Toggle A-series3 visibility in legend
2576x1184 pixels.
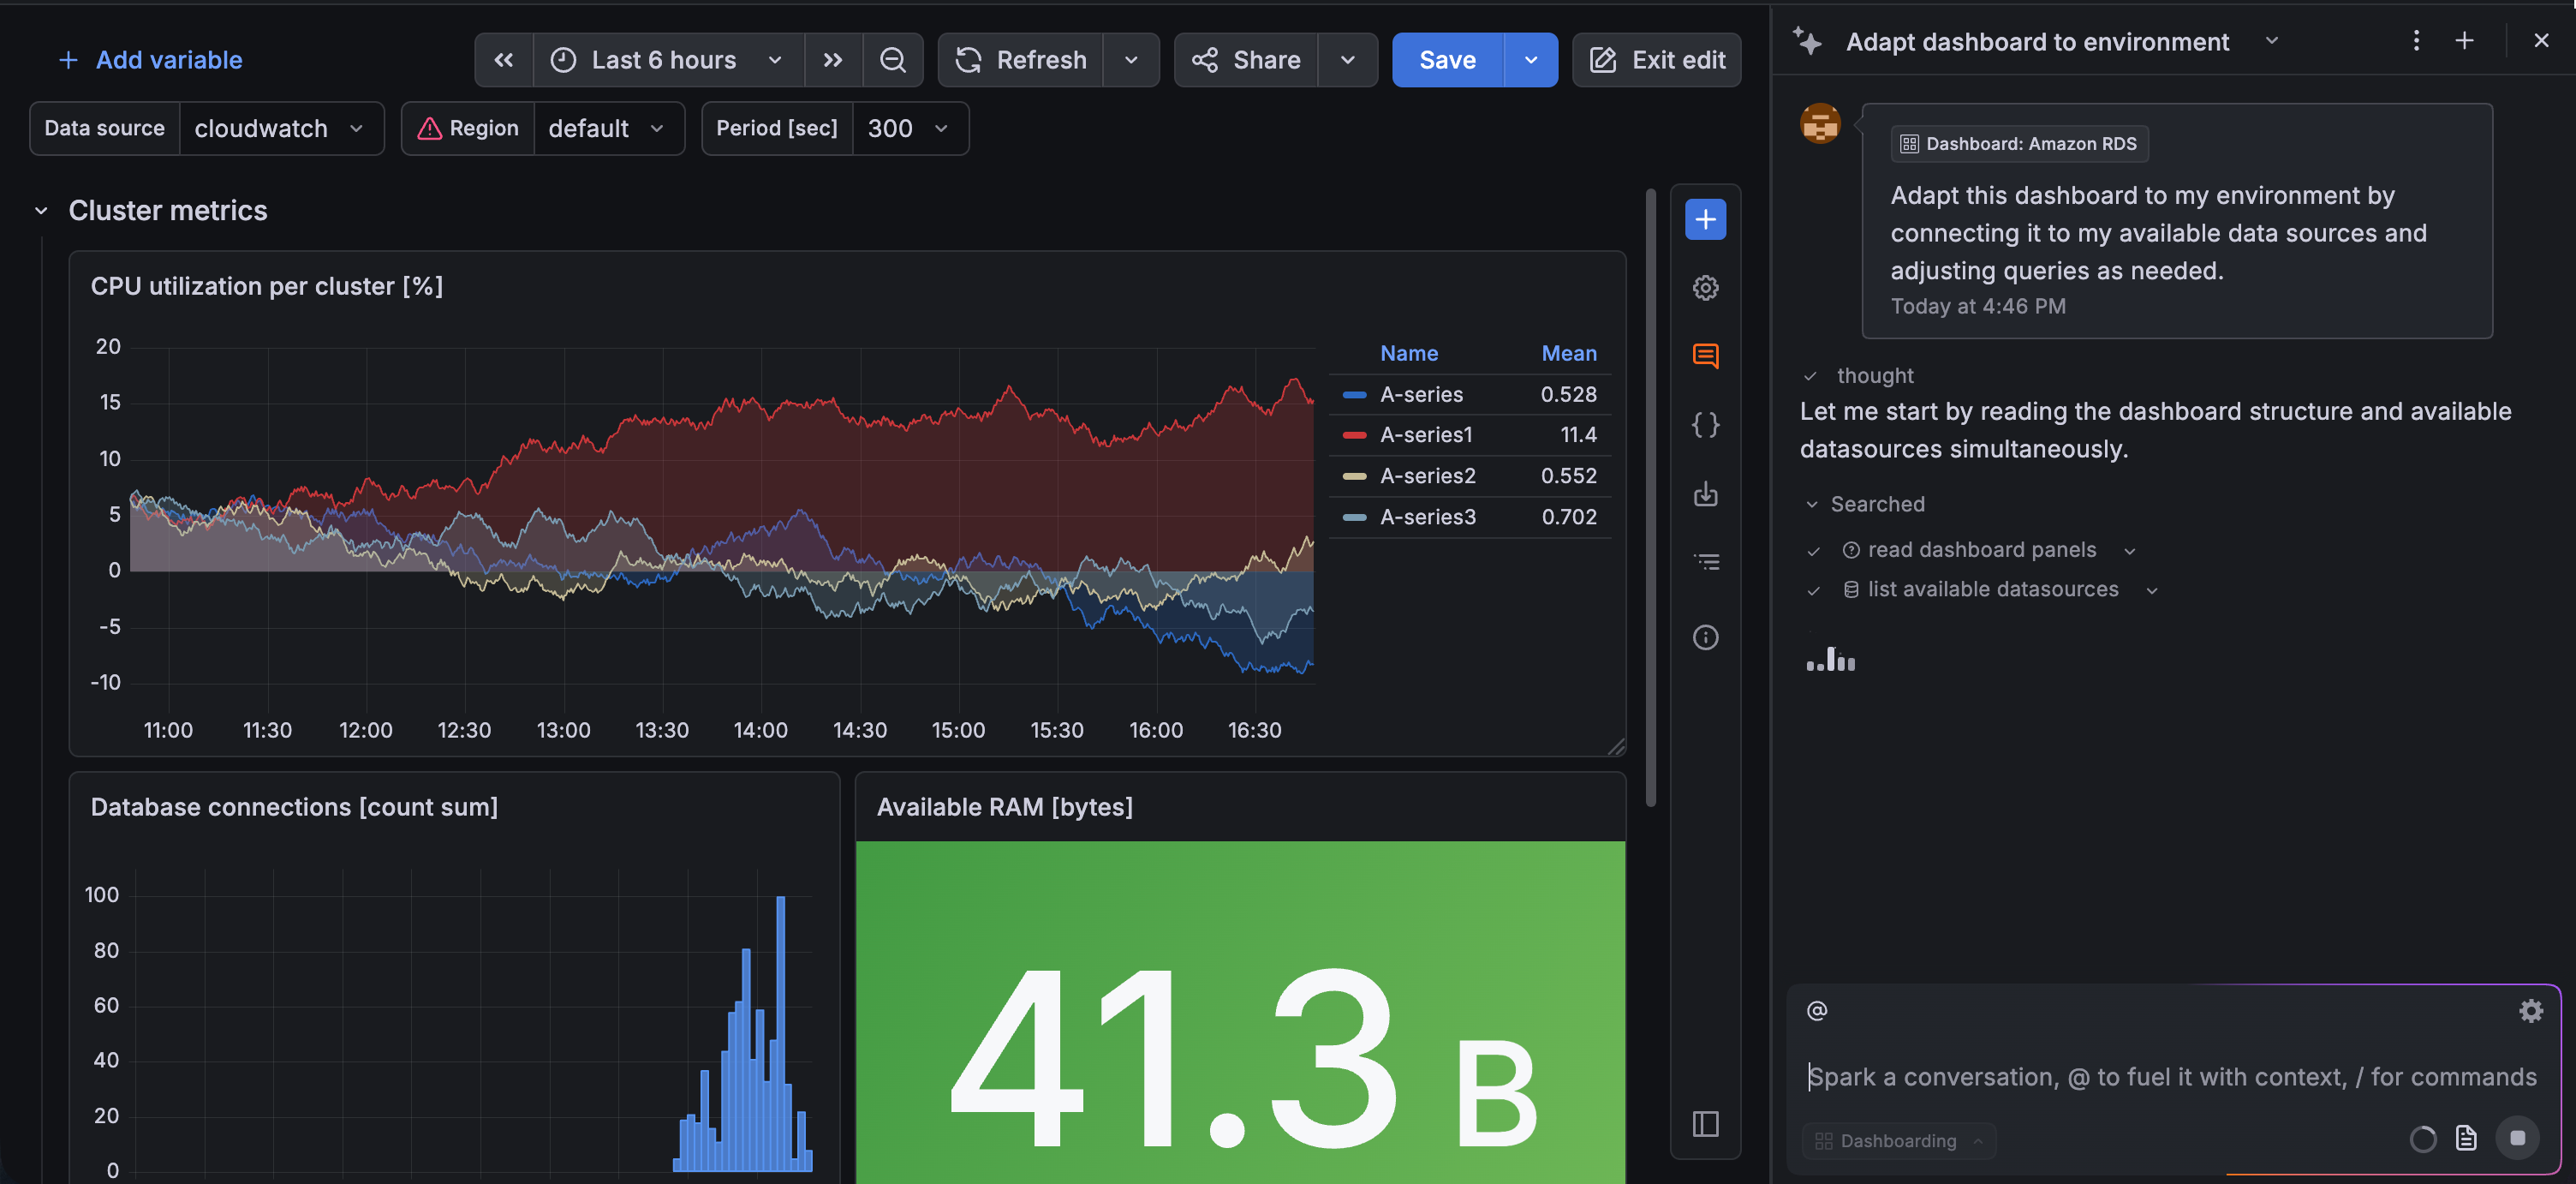tap(1427, 517)
